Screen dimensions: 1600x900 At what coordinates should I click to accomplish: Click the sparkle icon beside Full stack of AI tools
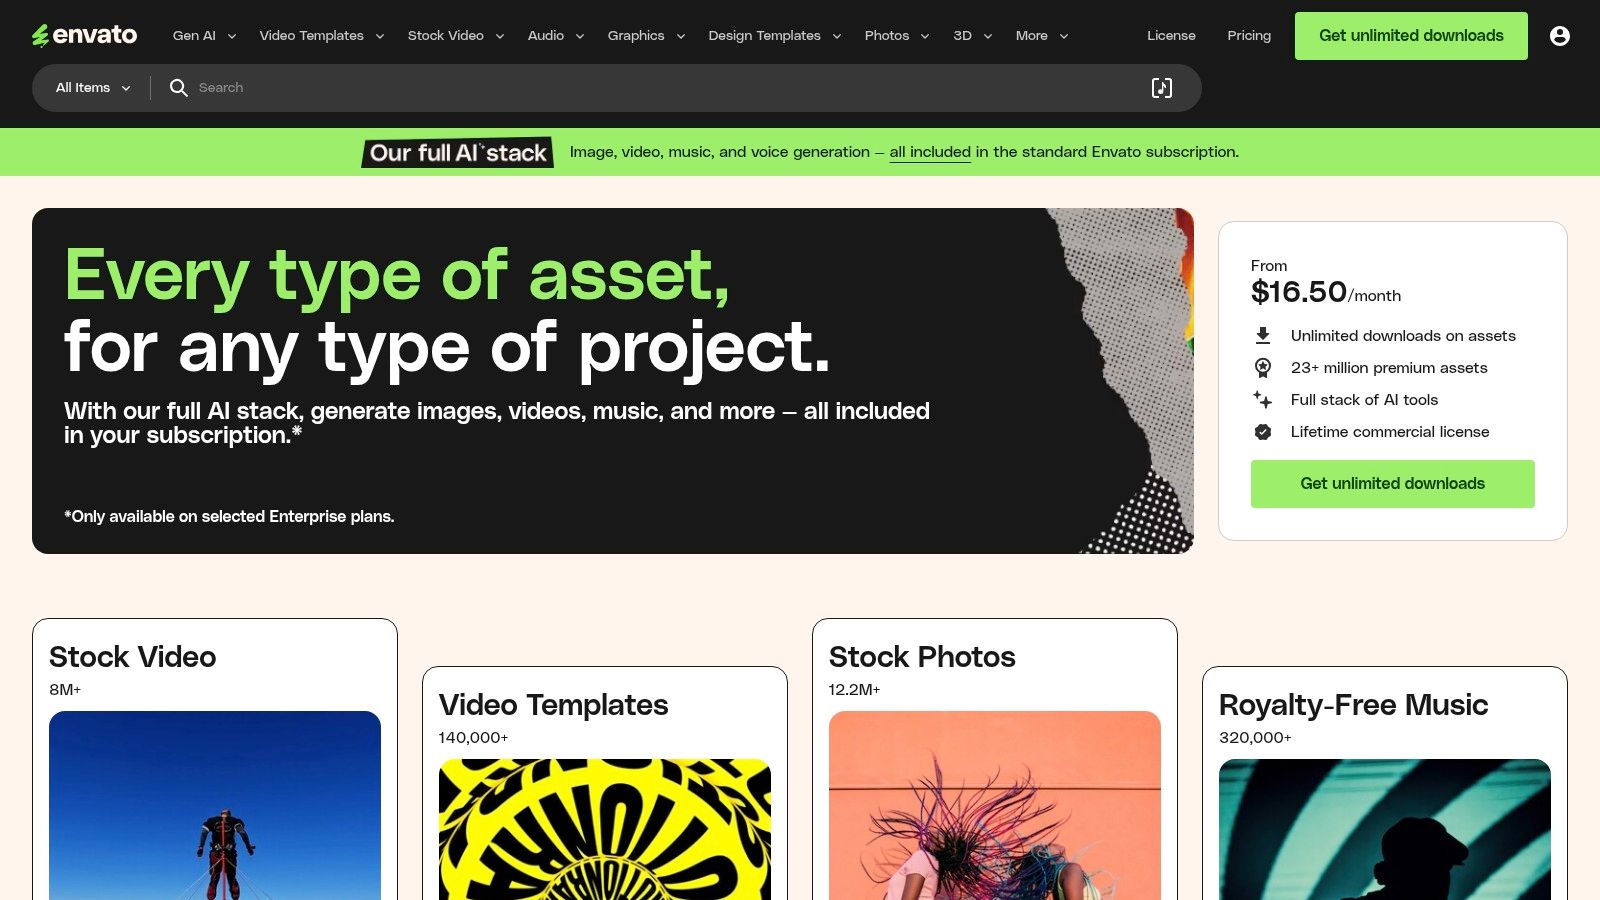pyautogui.click(x=1264, y=399)
